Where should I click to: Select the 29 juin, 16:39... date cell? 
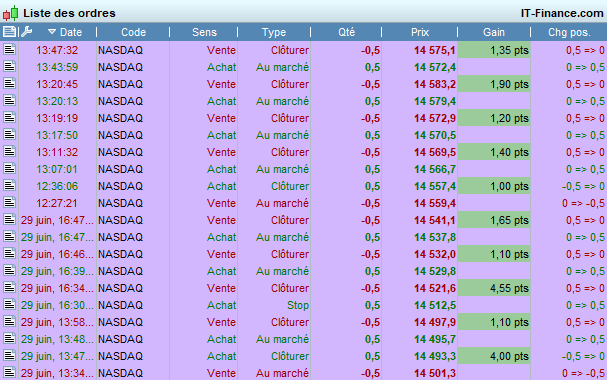pos(57,272)
